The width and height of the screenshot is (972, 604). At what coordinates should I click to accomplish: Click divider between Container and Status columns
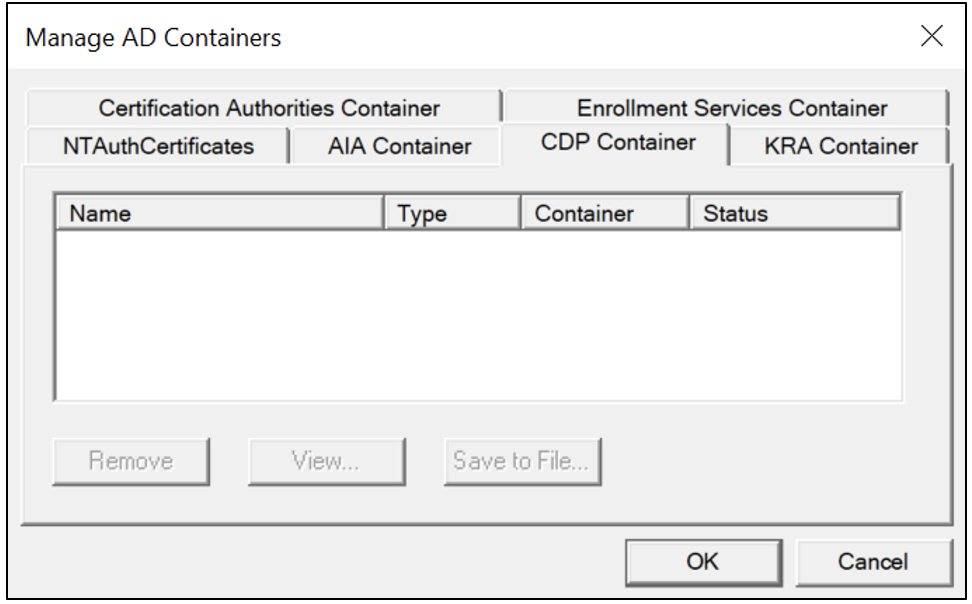pos(690,213)
